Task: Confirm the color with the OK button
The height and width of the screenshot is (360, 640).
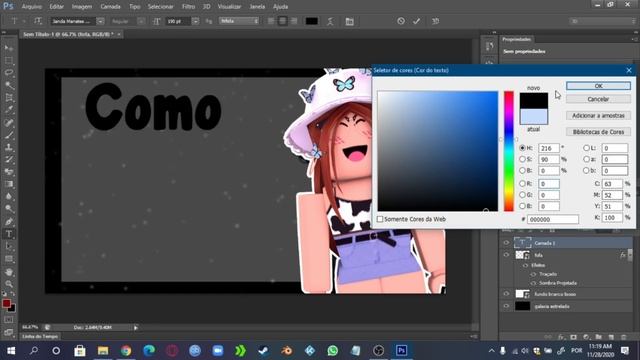Action: (x=598, y=86)
